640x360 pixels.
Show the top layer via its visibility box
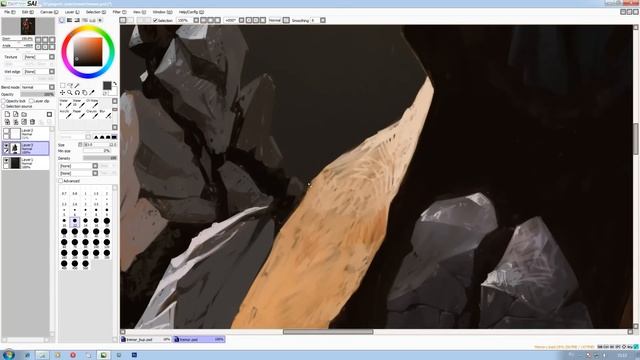pyautogui.click(x=6, y=131)
